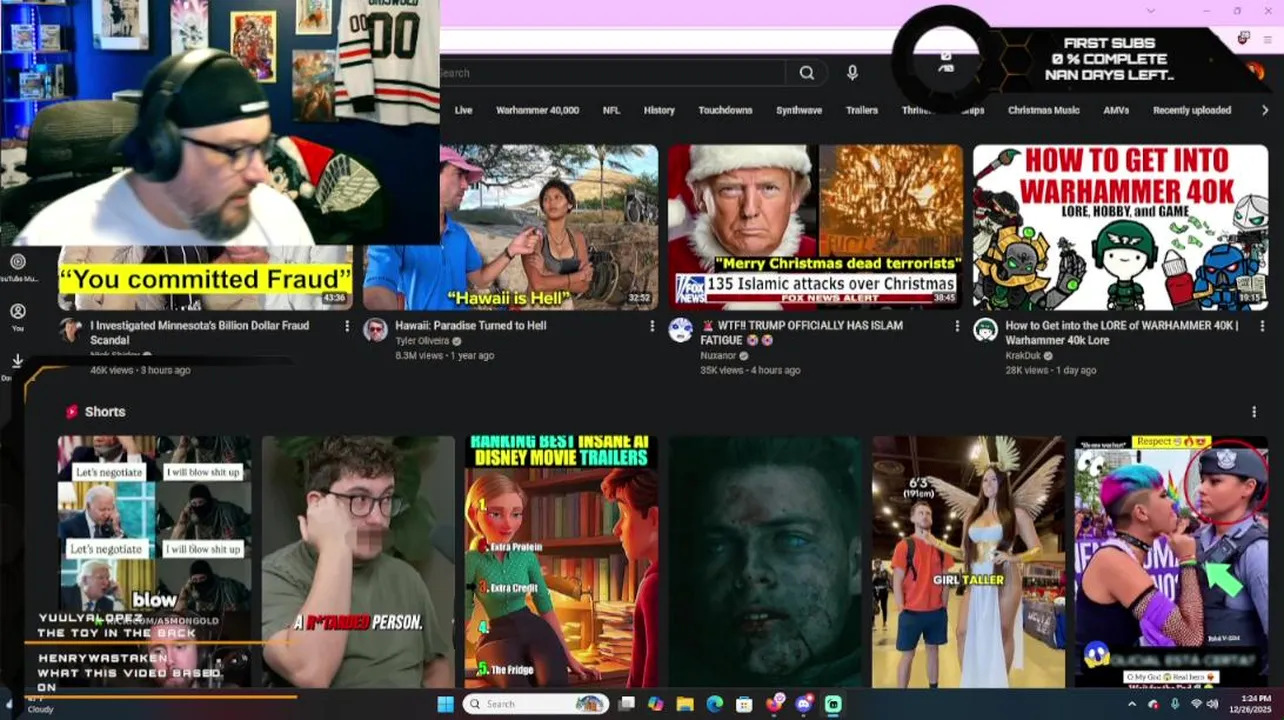The height and width of the screenshot is (720, 1284).
Task: Open more options for Trump Islam Fatigue video
Action: click(957, 326)
